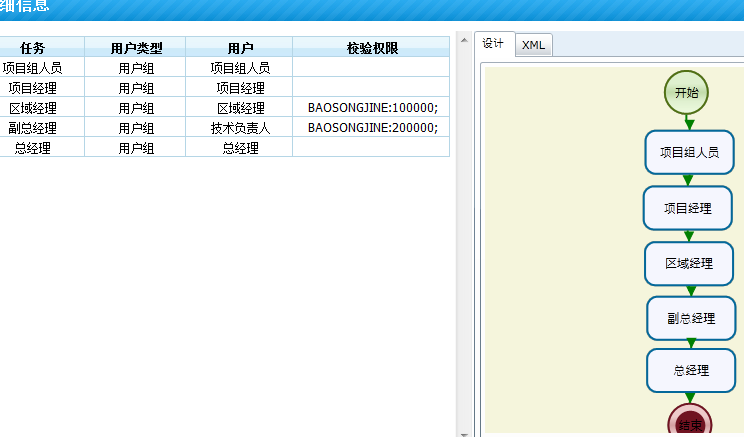Click 项目组人员 in the 任务 column

pyautogui.click(x=33, y=68)
